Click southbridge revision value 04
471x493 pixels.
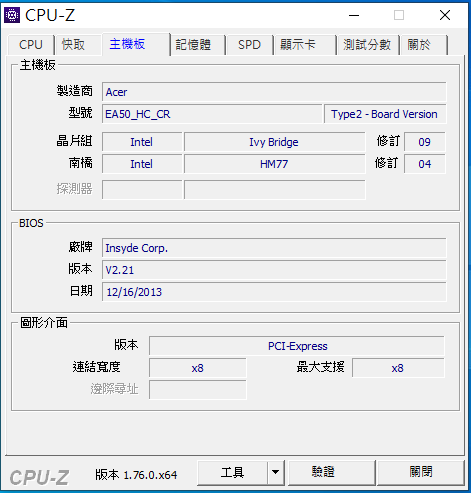tap(425, 164)
